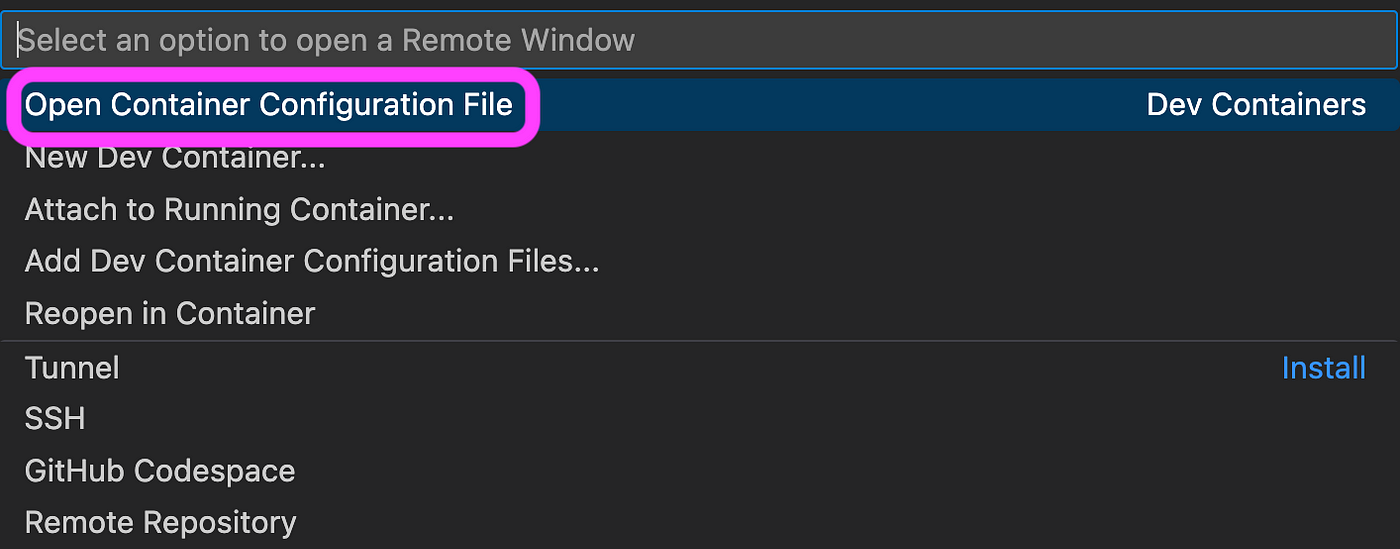Focus the Remote Window search input
This screenshot has width=1400, height=549.
[699, 40]
